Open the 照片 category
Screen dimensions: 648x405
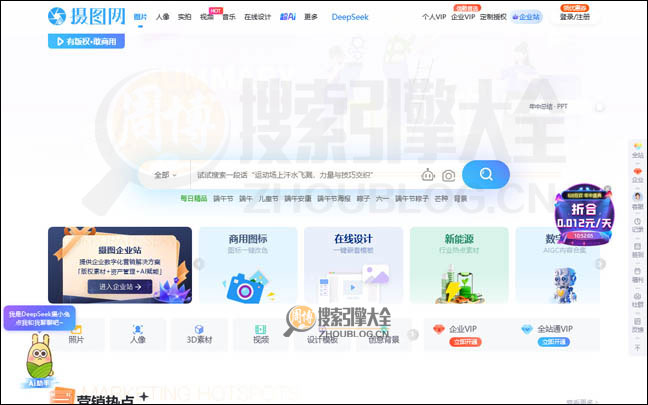point(76,334)
